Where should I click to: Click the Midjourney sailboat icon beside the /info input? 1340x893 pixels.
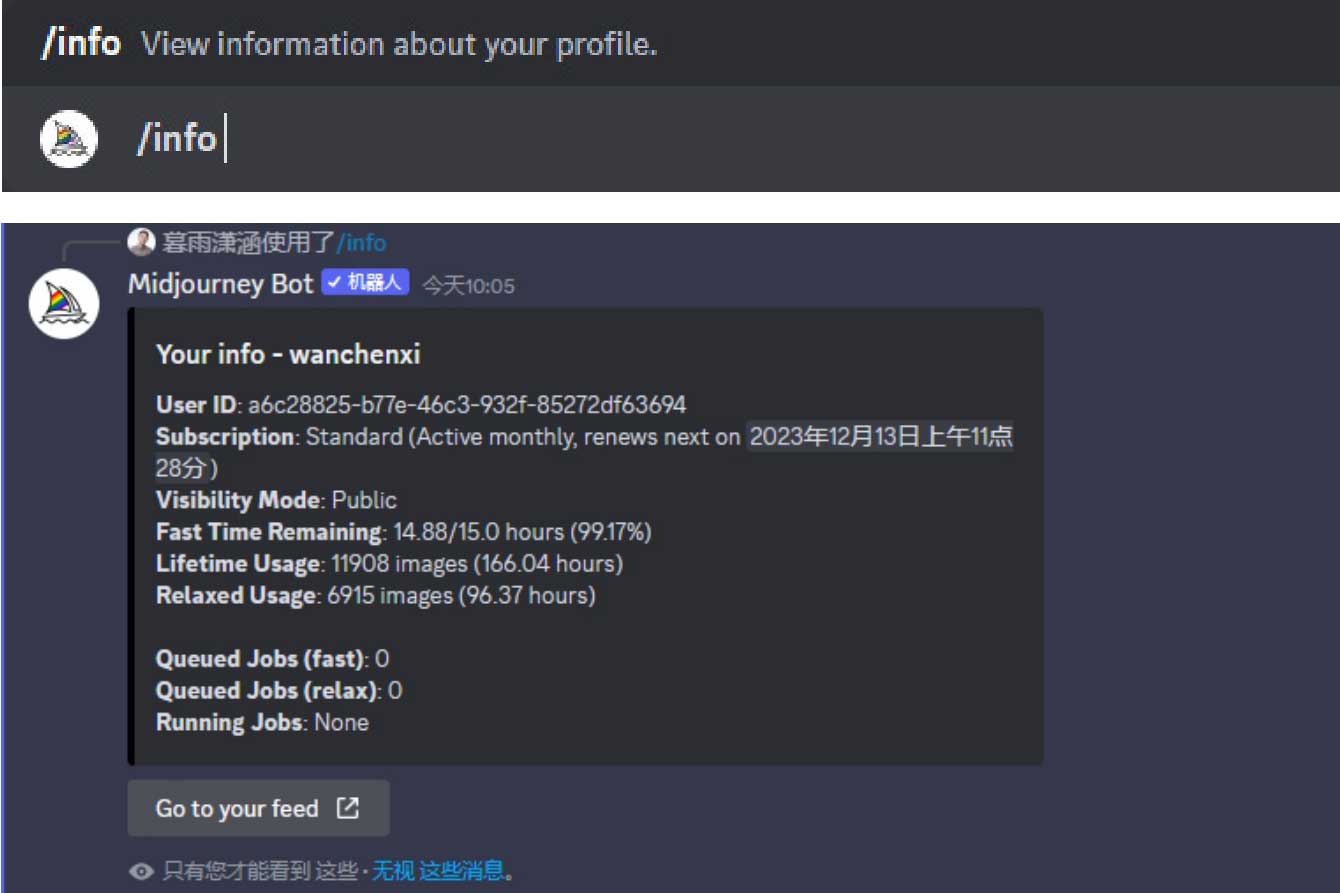[68, 138]
